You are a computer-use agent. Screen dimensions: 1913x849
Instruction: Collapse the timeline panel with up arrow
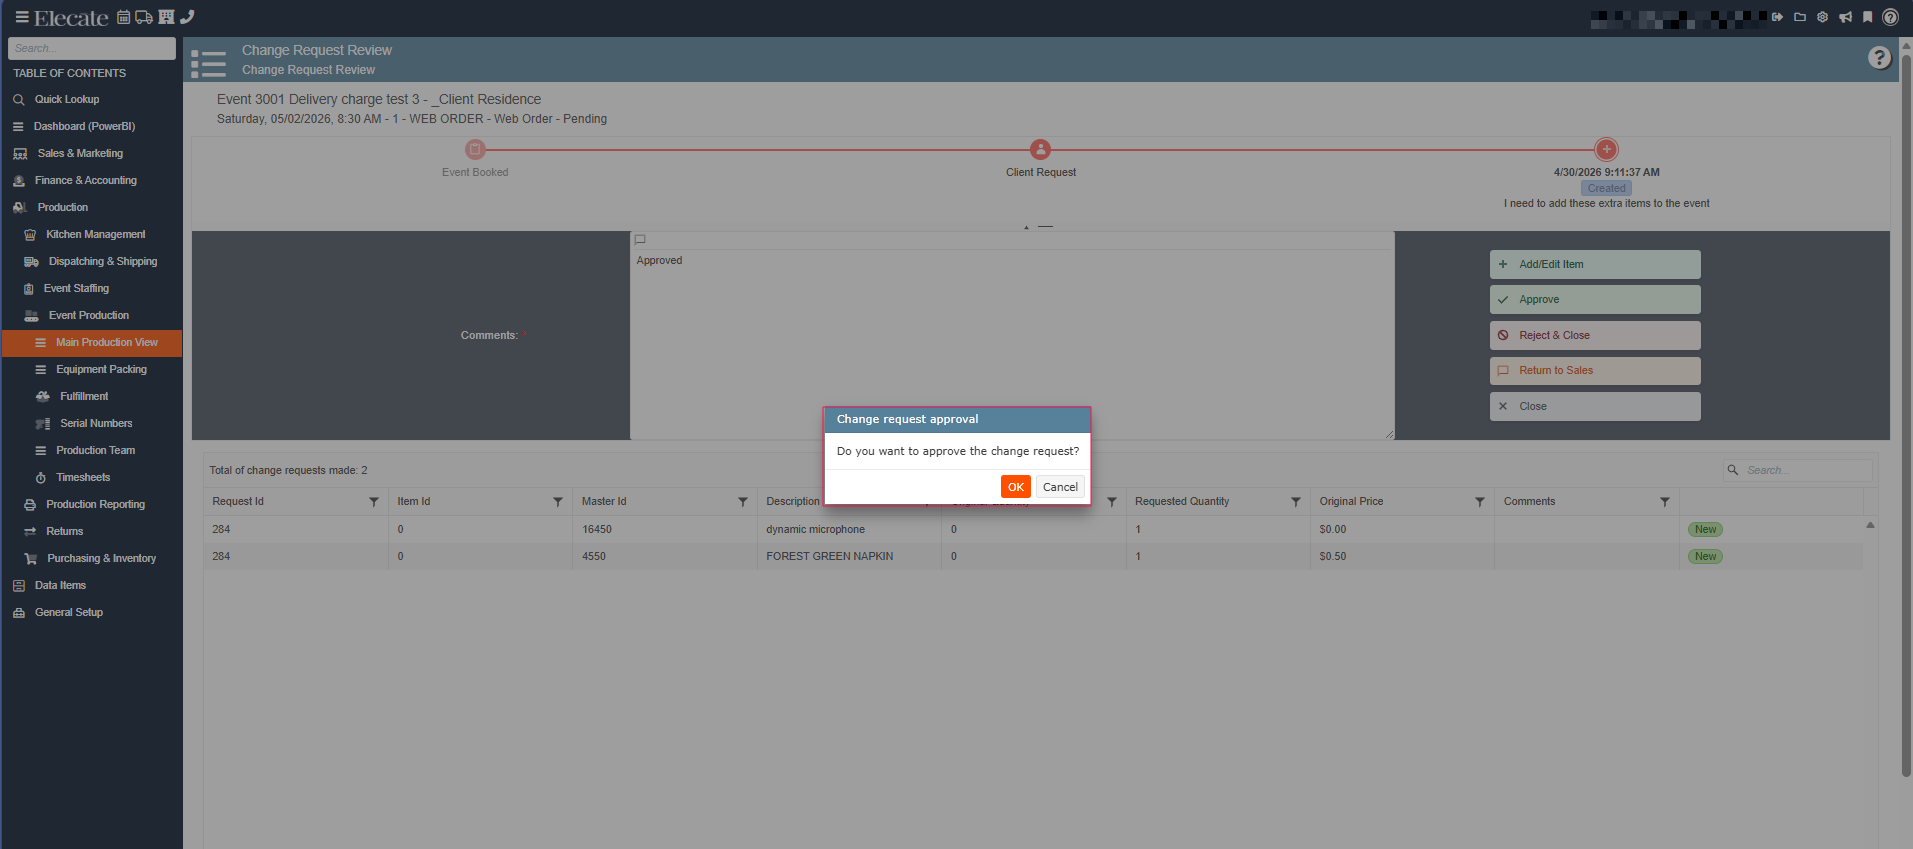(x=1026, y=227)
